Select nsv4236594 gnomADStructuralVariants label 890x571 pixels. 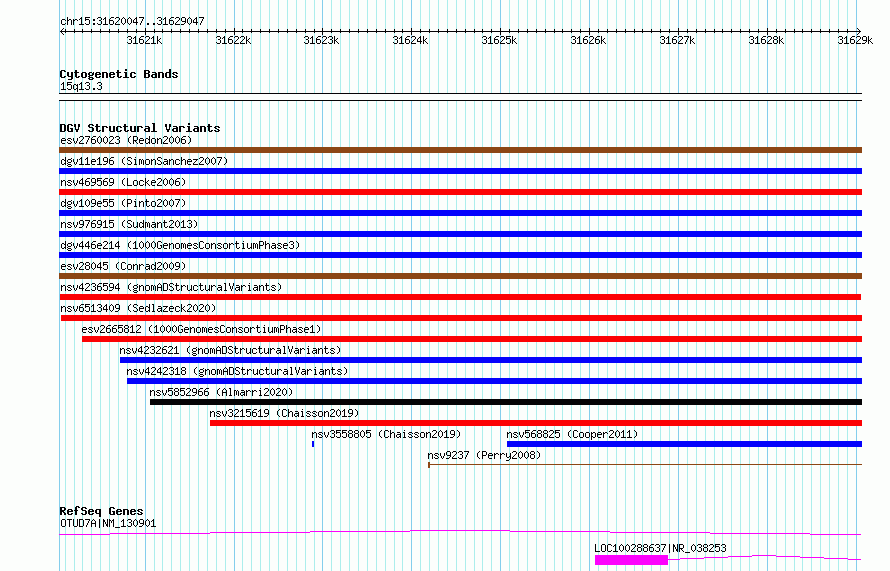(171, 287)
